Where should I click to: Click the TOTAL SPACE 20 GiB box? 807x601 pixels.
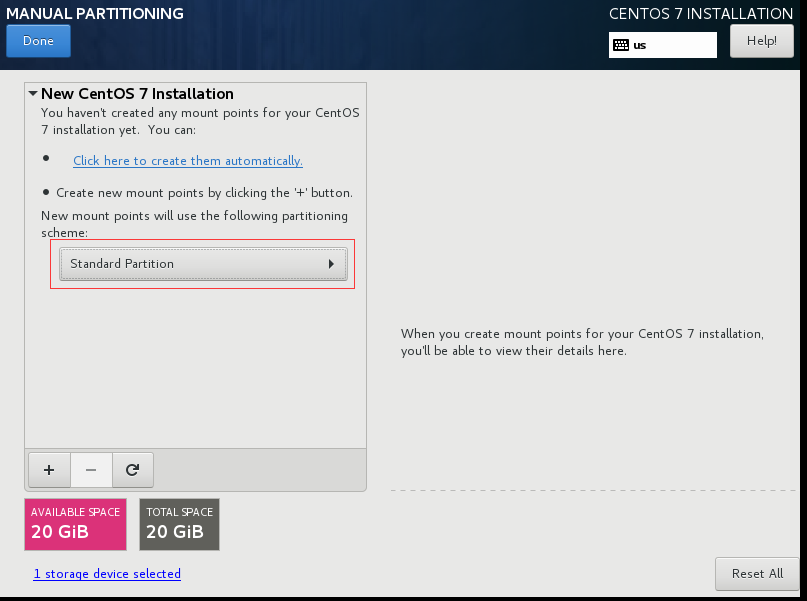coord(180,524)
